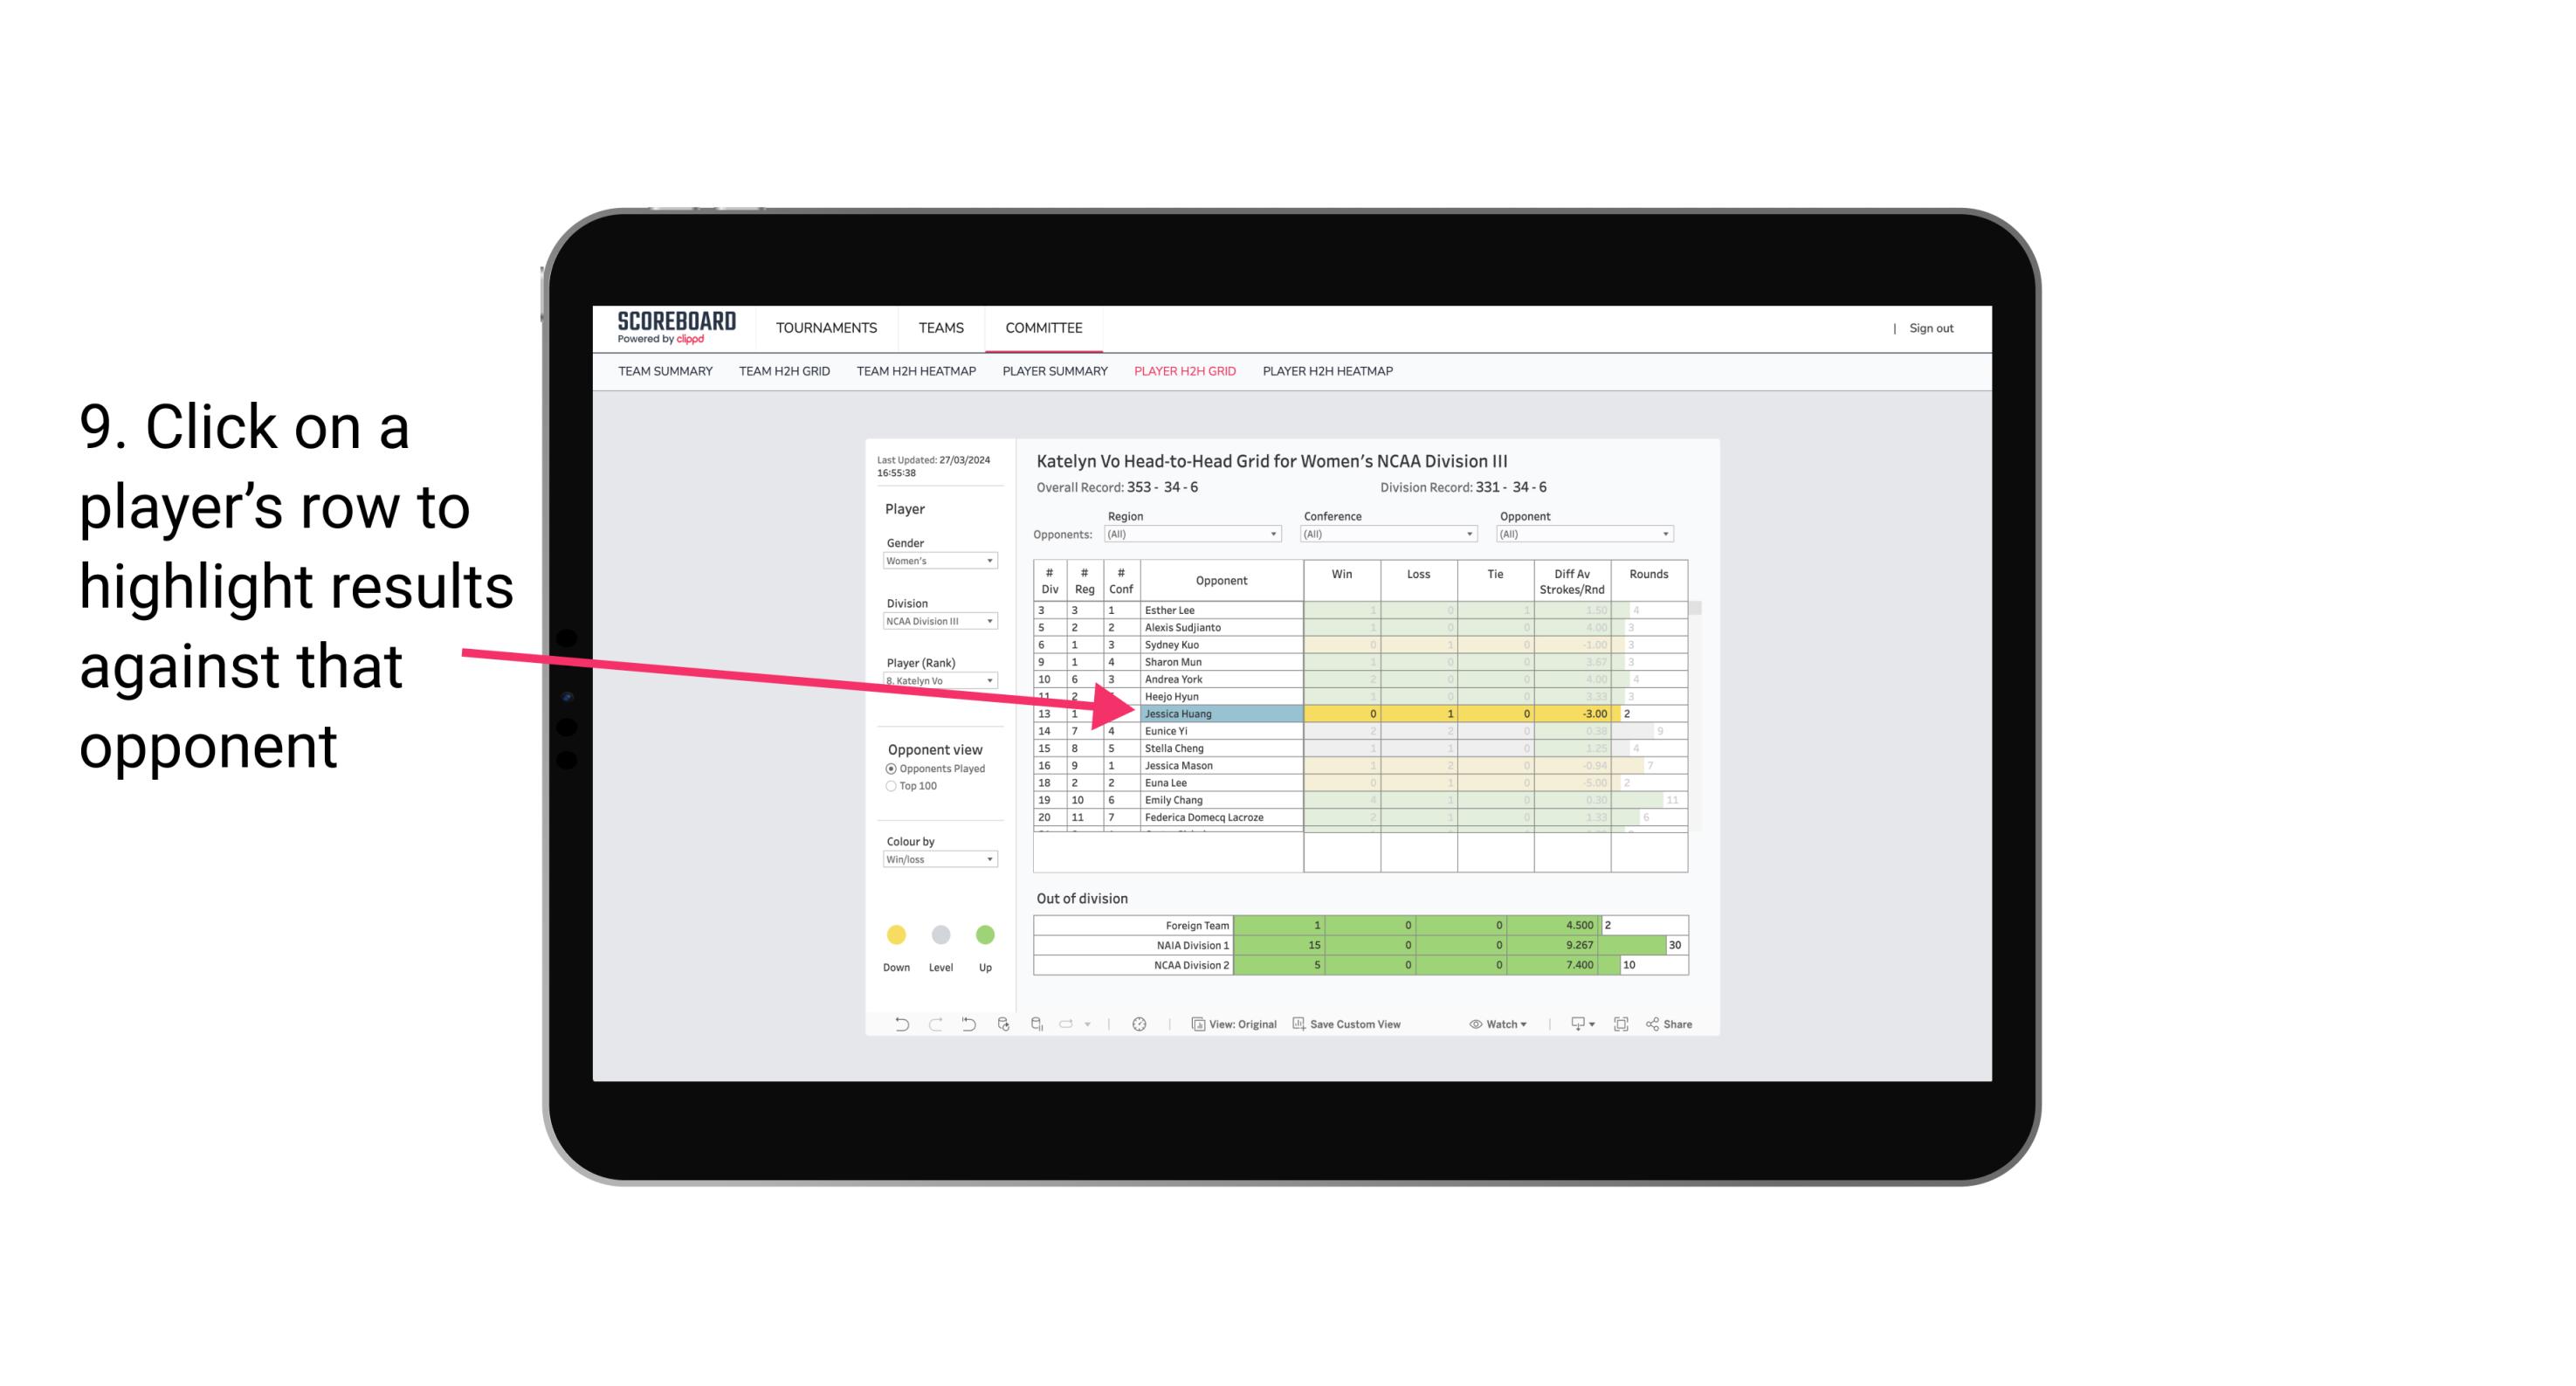Click the yellow Down colour swatch
This screenshot has width=2576, height=1386.
coord(894,932)
